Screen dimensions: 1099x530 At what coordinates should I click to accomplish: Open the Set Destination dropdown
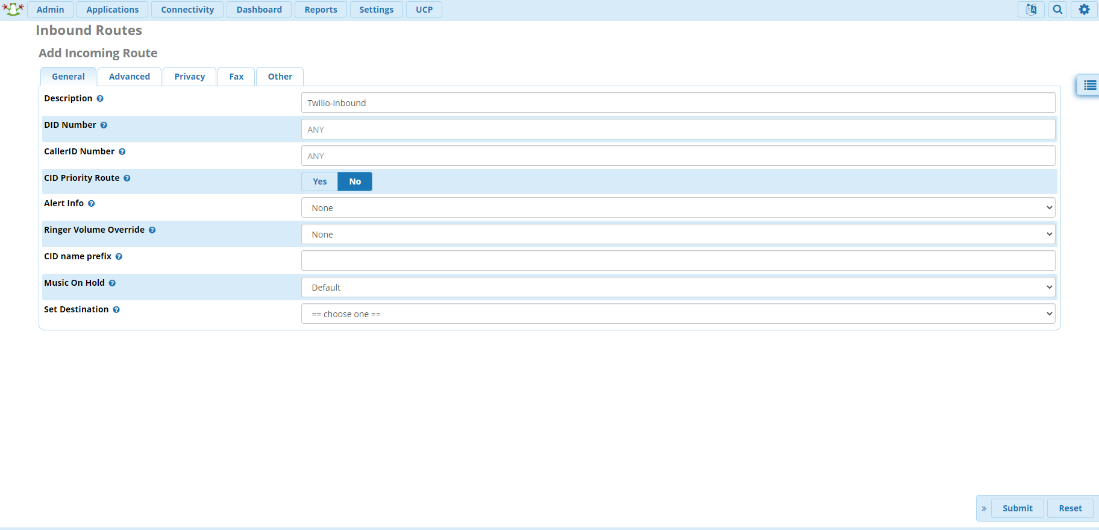click(678, 314)
